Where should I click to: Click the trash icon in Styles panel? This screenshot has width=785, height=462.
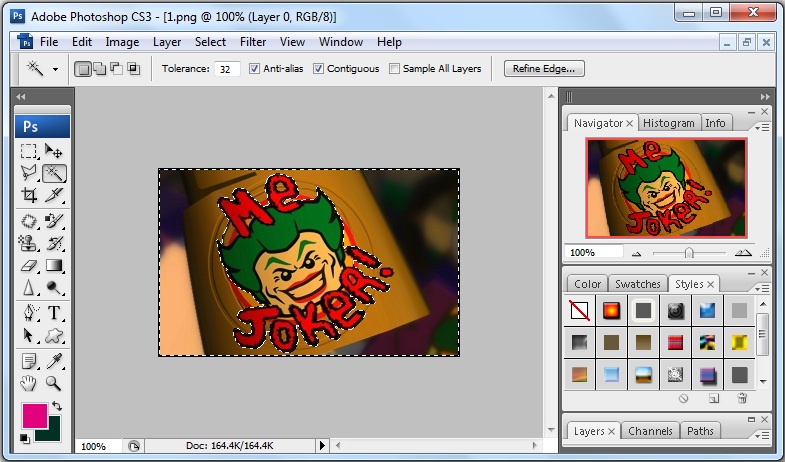click(742, 398)
